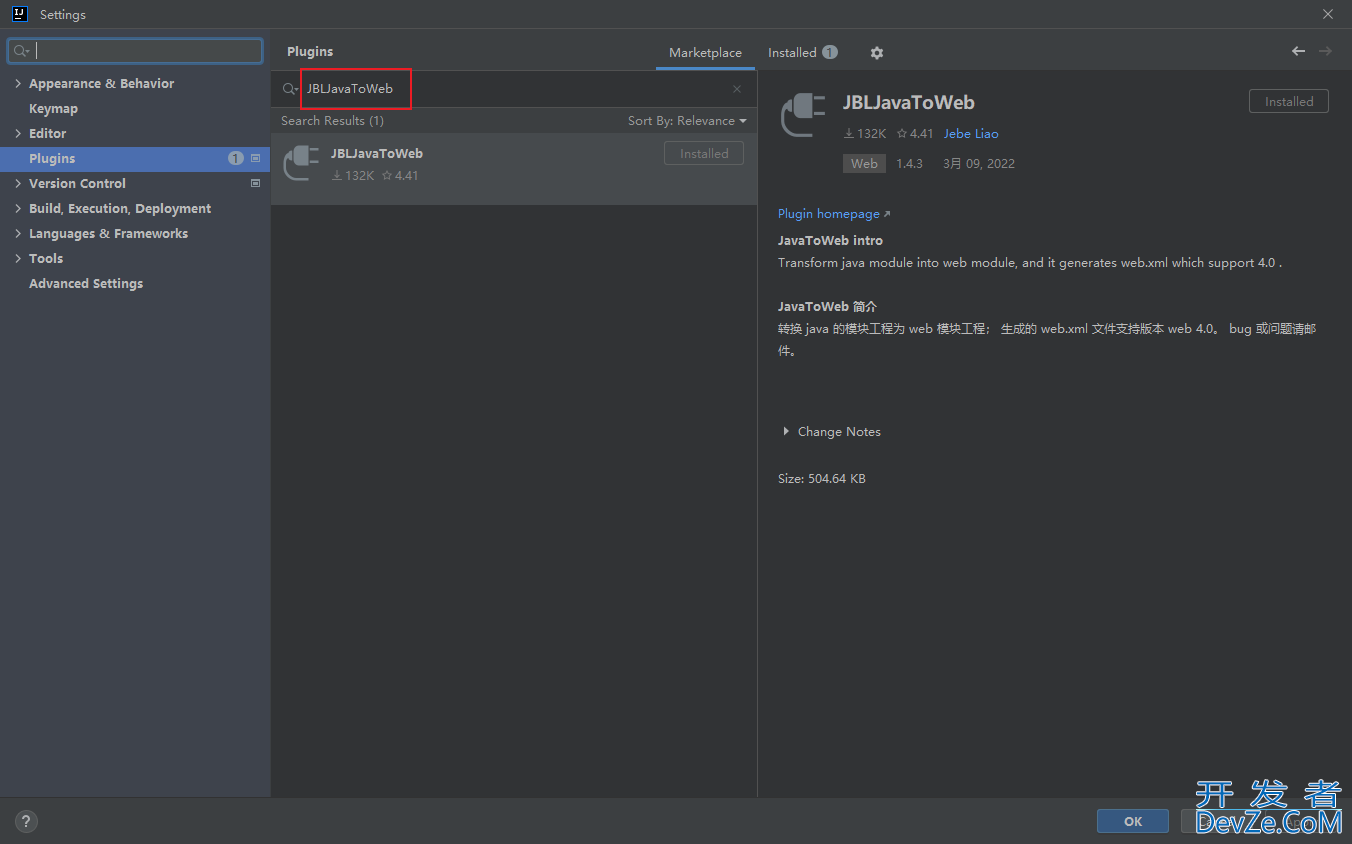
Task: Click the Plugins project-level settings icon
Action: coord(255,158)
